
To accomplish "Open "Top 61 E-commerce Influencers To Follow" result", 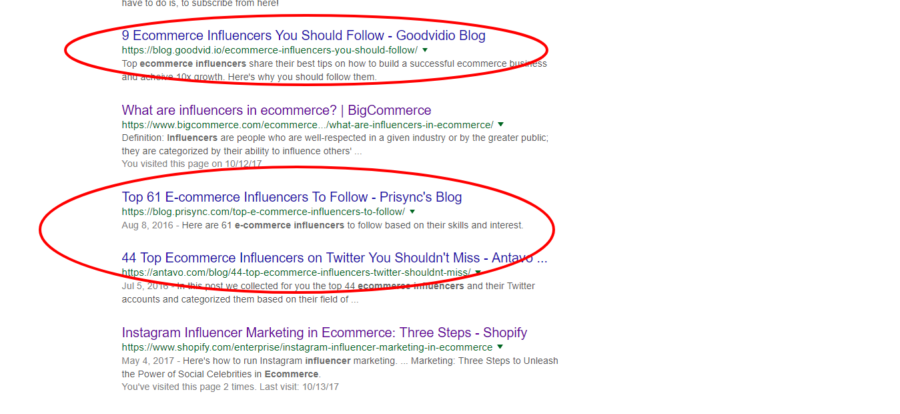I will point(292,198).
